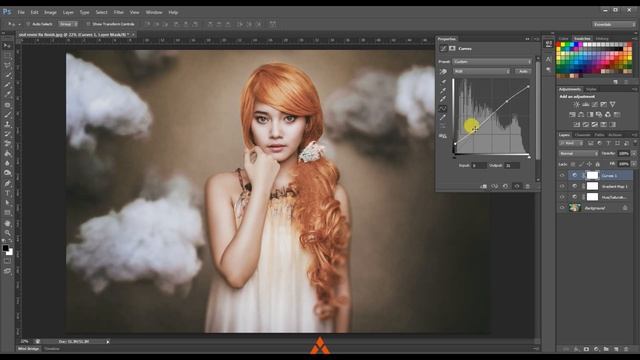Click the Curves black point slider
The width and height of the screenshot is (640, 360).
click(x=454, y=157)
